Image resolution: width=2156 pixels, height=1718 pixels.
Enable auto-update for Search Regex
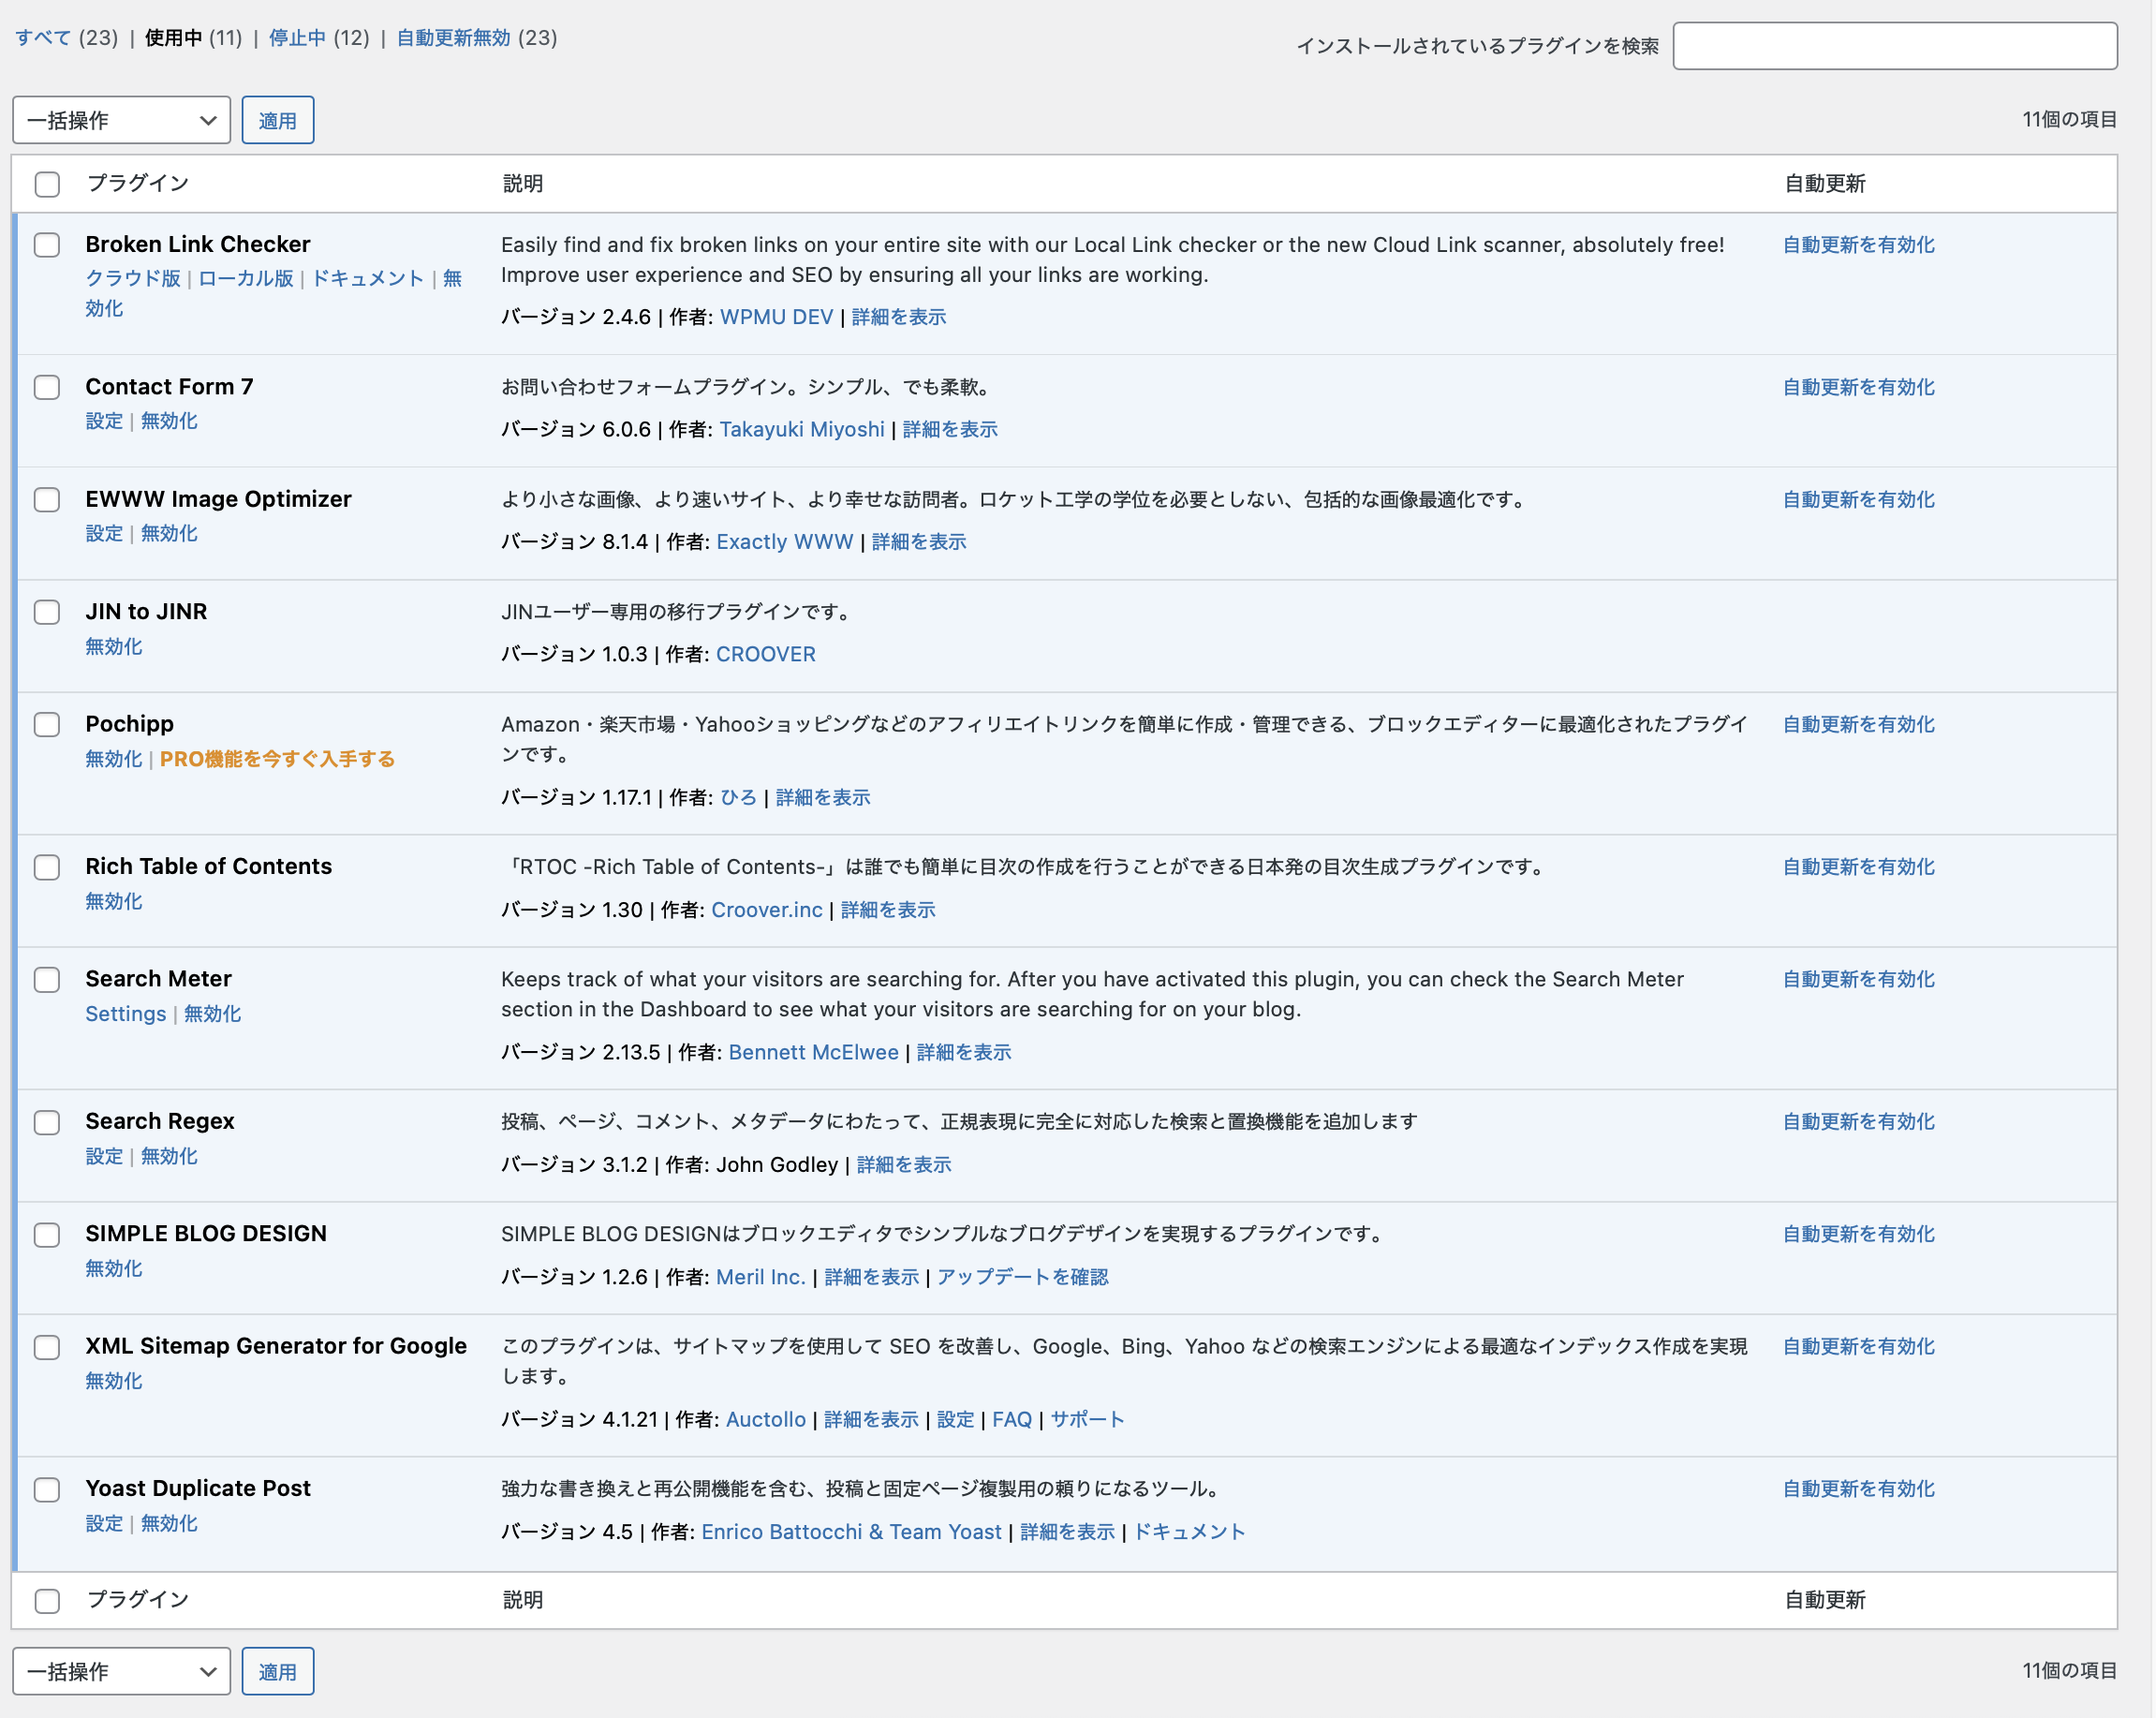click(1859, 1122)
